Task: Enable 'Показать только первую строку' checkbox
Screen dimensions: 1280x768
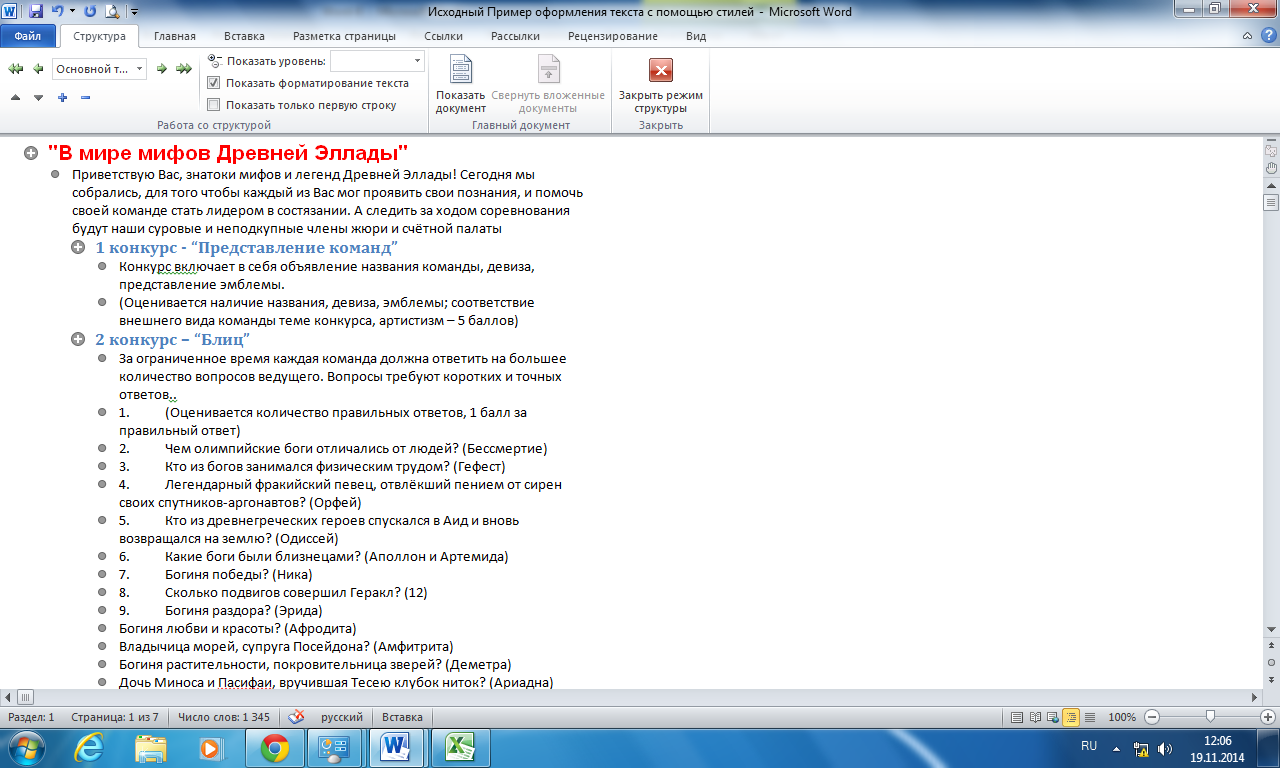Action: pos(213,104)
